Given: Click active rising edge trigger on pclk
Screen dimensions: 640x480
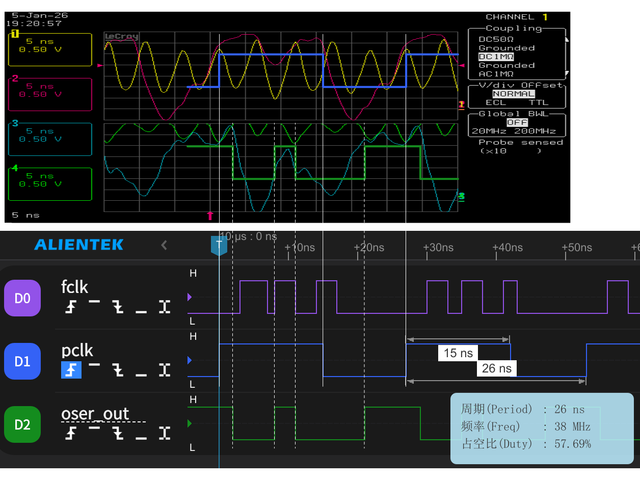Looking at the screenshot, I should 71,371.
